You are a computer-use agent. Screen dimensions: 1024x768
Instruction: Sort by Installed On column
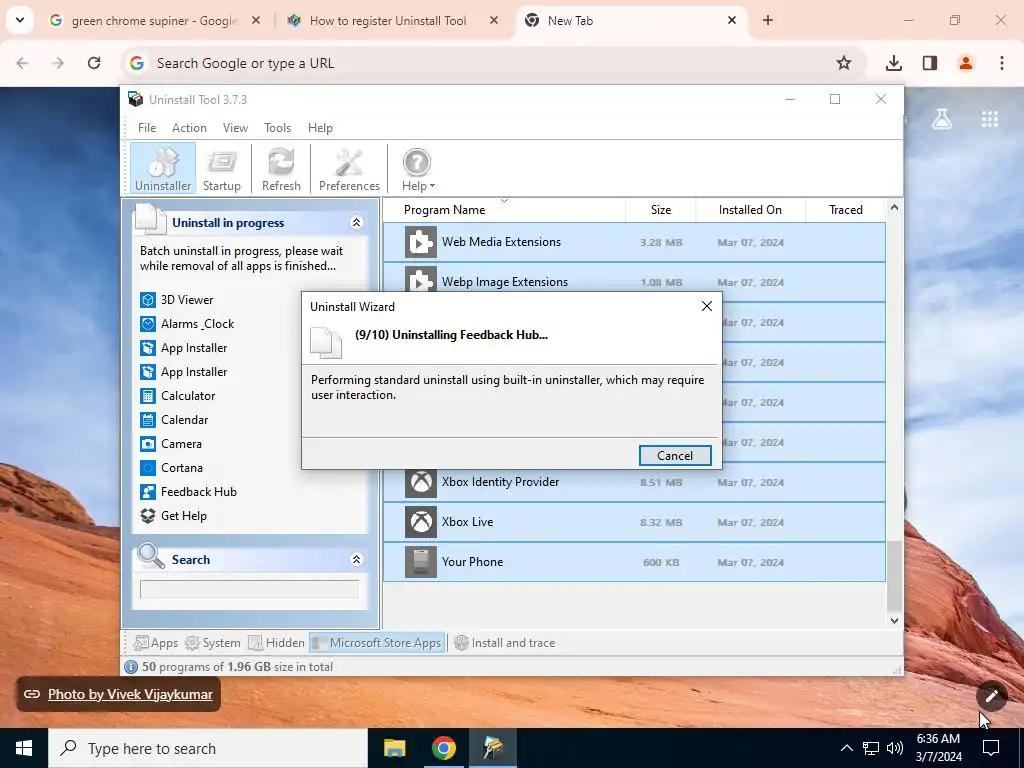750,210
